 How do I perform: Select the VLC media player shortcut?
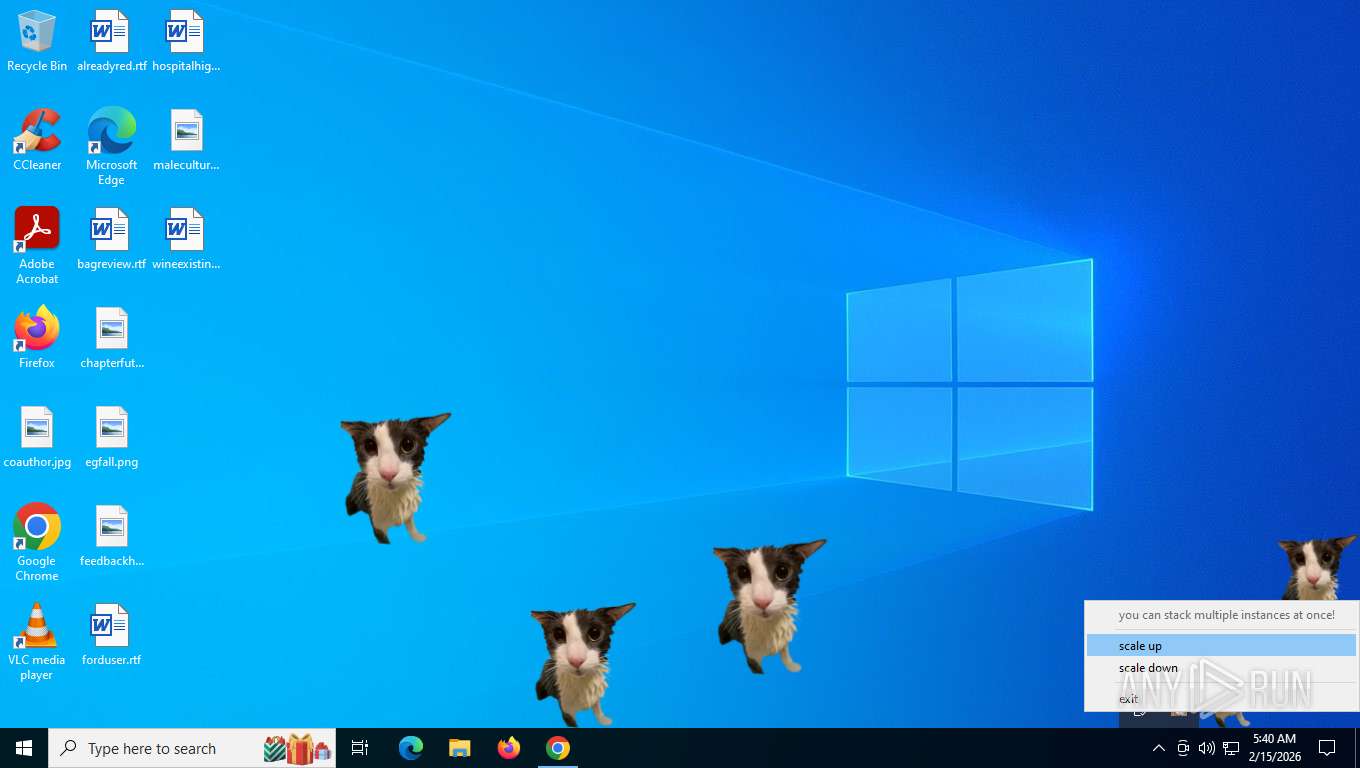[37, 643]
